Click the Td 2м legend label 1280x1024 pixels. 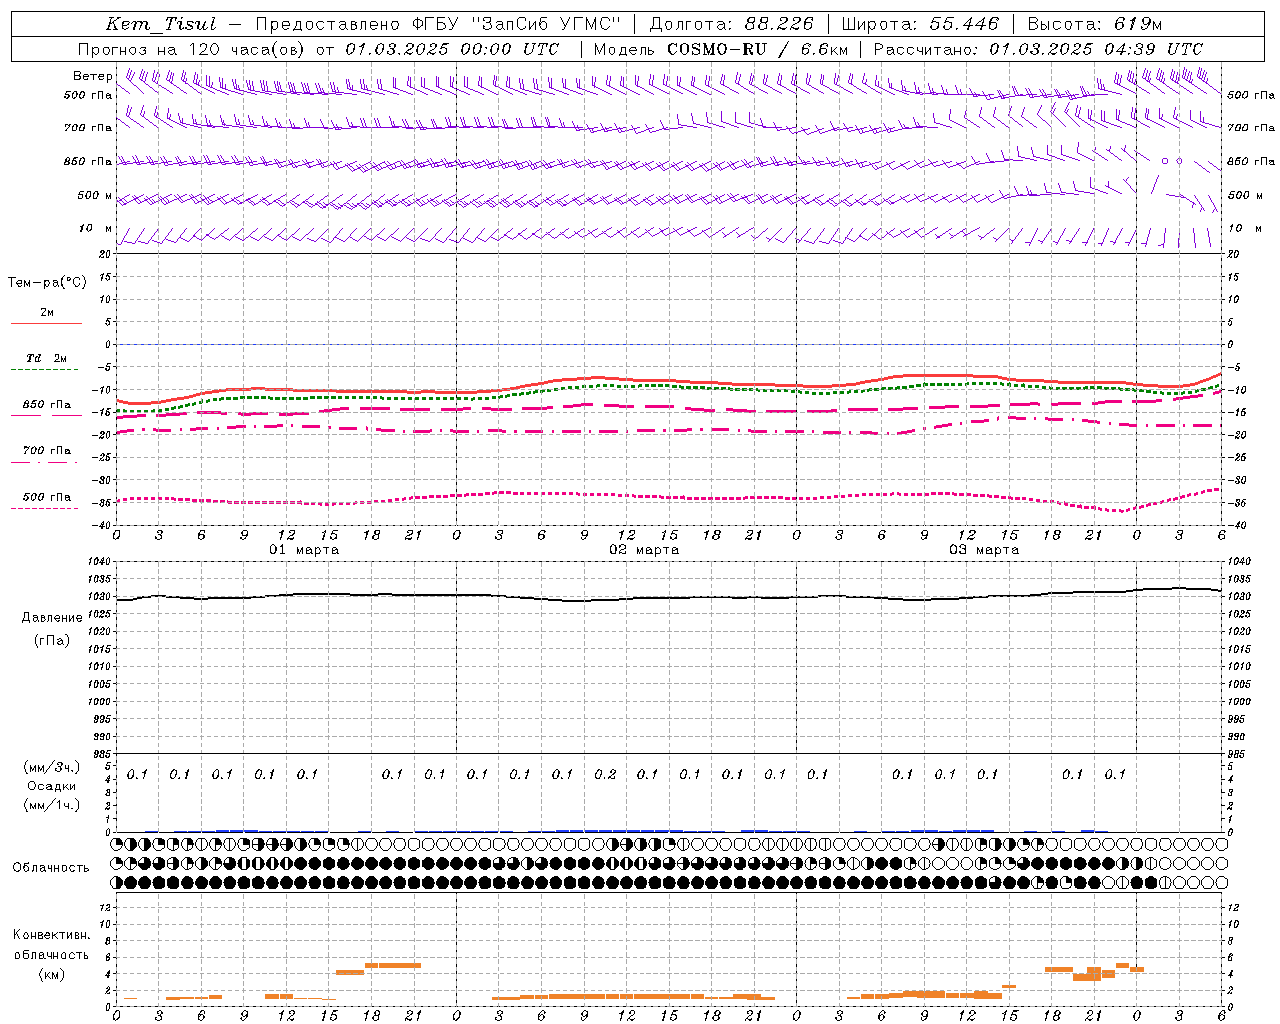click(46, 358)
